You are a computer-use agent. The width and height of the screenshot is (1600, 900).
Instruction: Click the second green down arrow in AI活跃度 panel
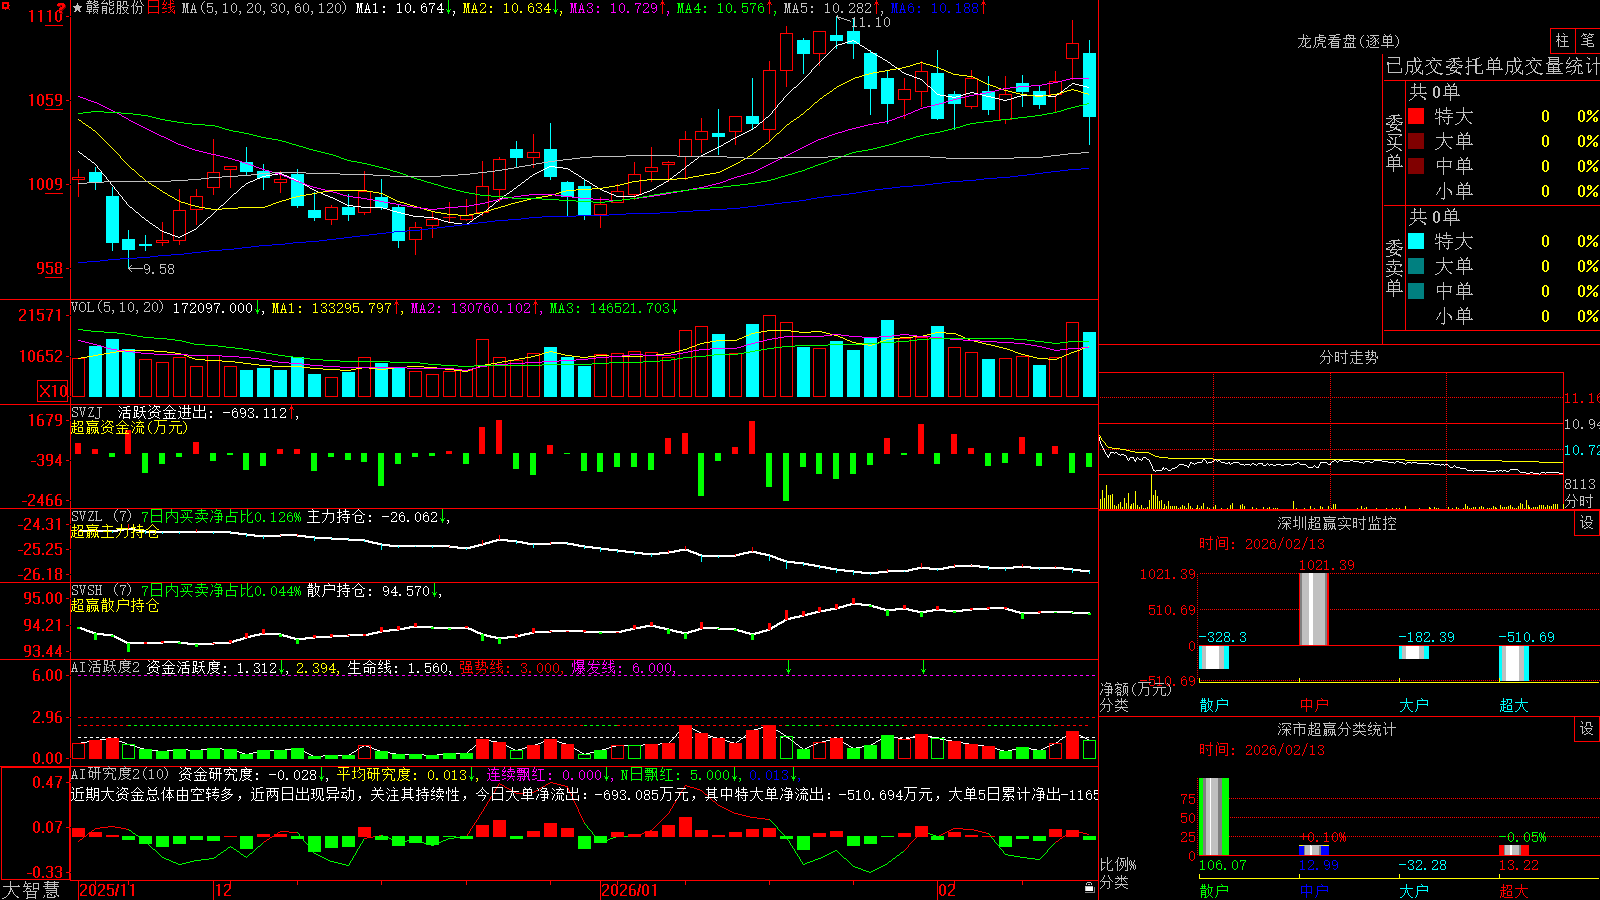pyautogui.click(x=923, y=667)
